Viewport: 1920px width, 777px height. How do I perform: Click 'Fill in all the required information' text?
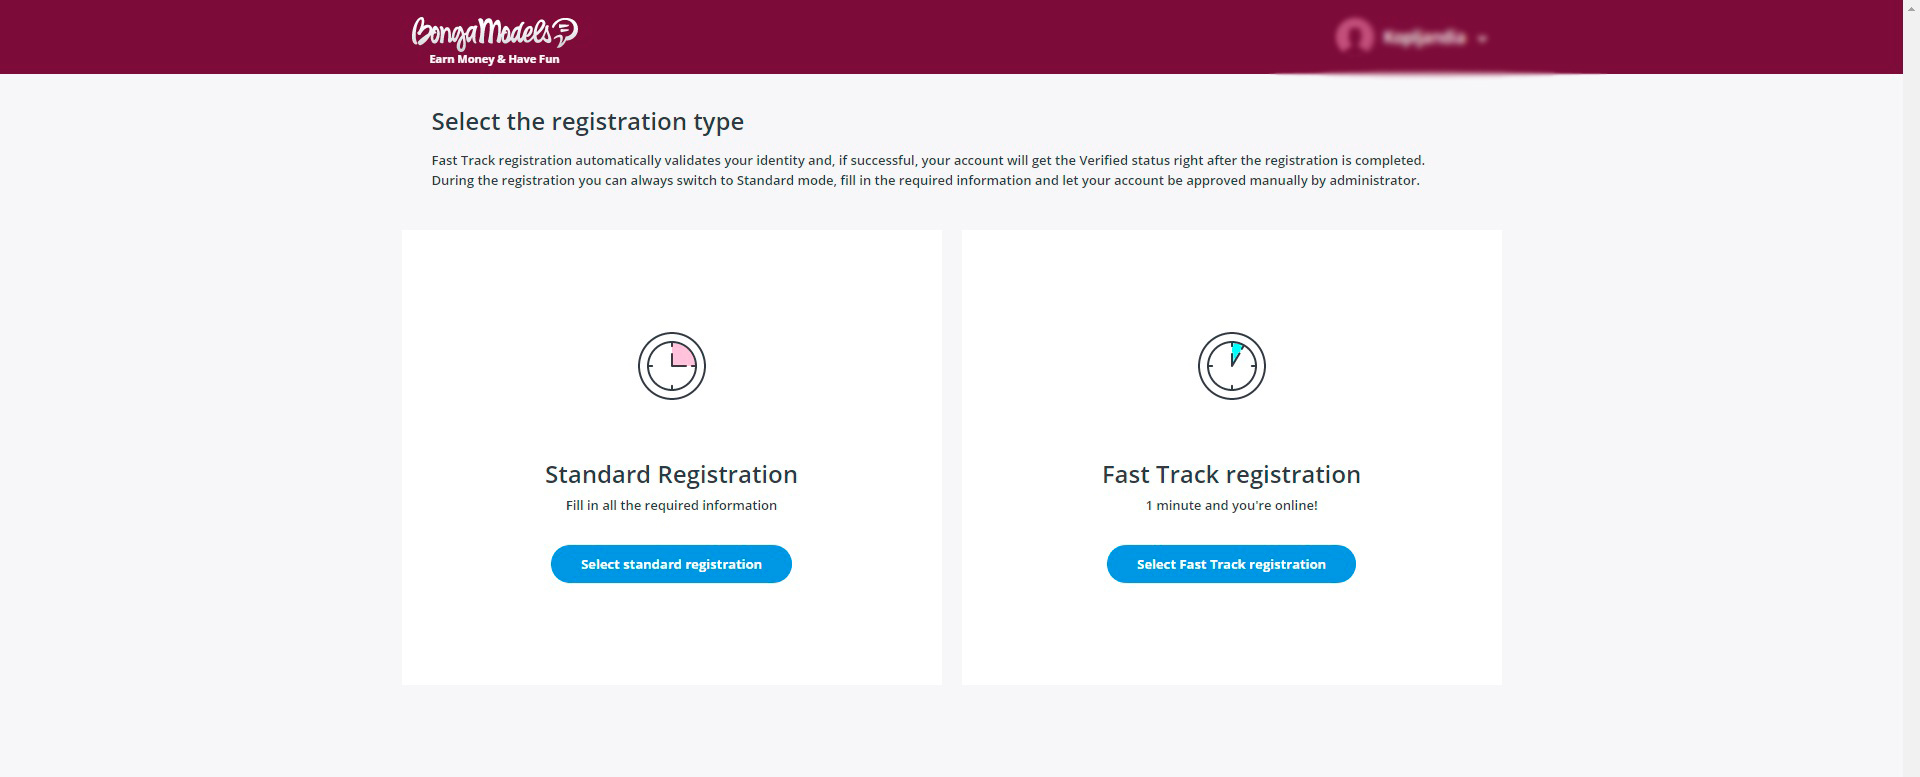click(671, 505)
